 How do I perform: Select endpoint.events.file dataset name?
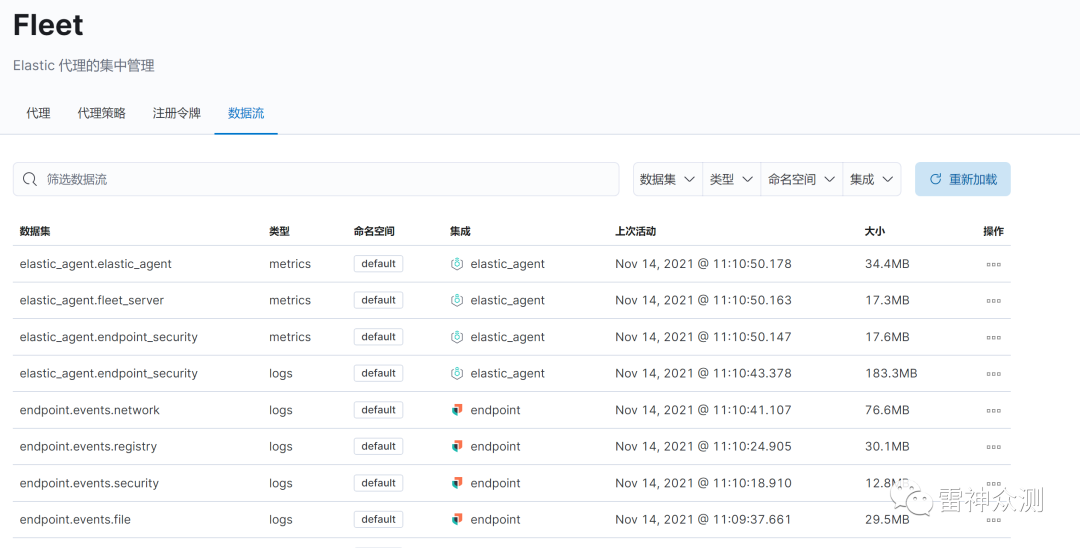tap(75, 519)
